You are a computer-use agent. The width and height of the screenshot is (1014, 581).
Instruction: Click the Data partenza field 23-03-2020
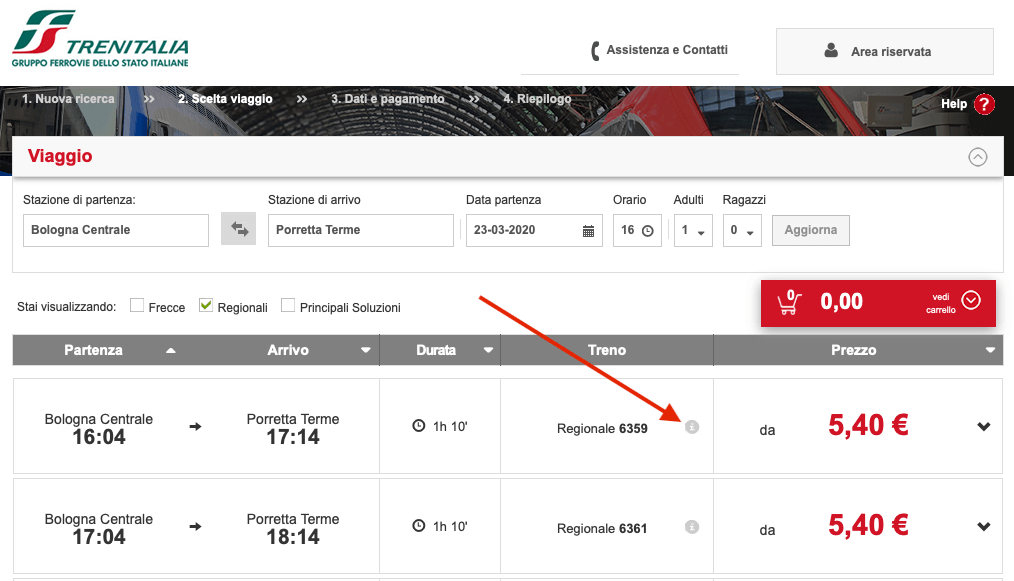(534, 230)
